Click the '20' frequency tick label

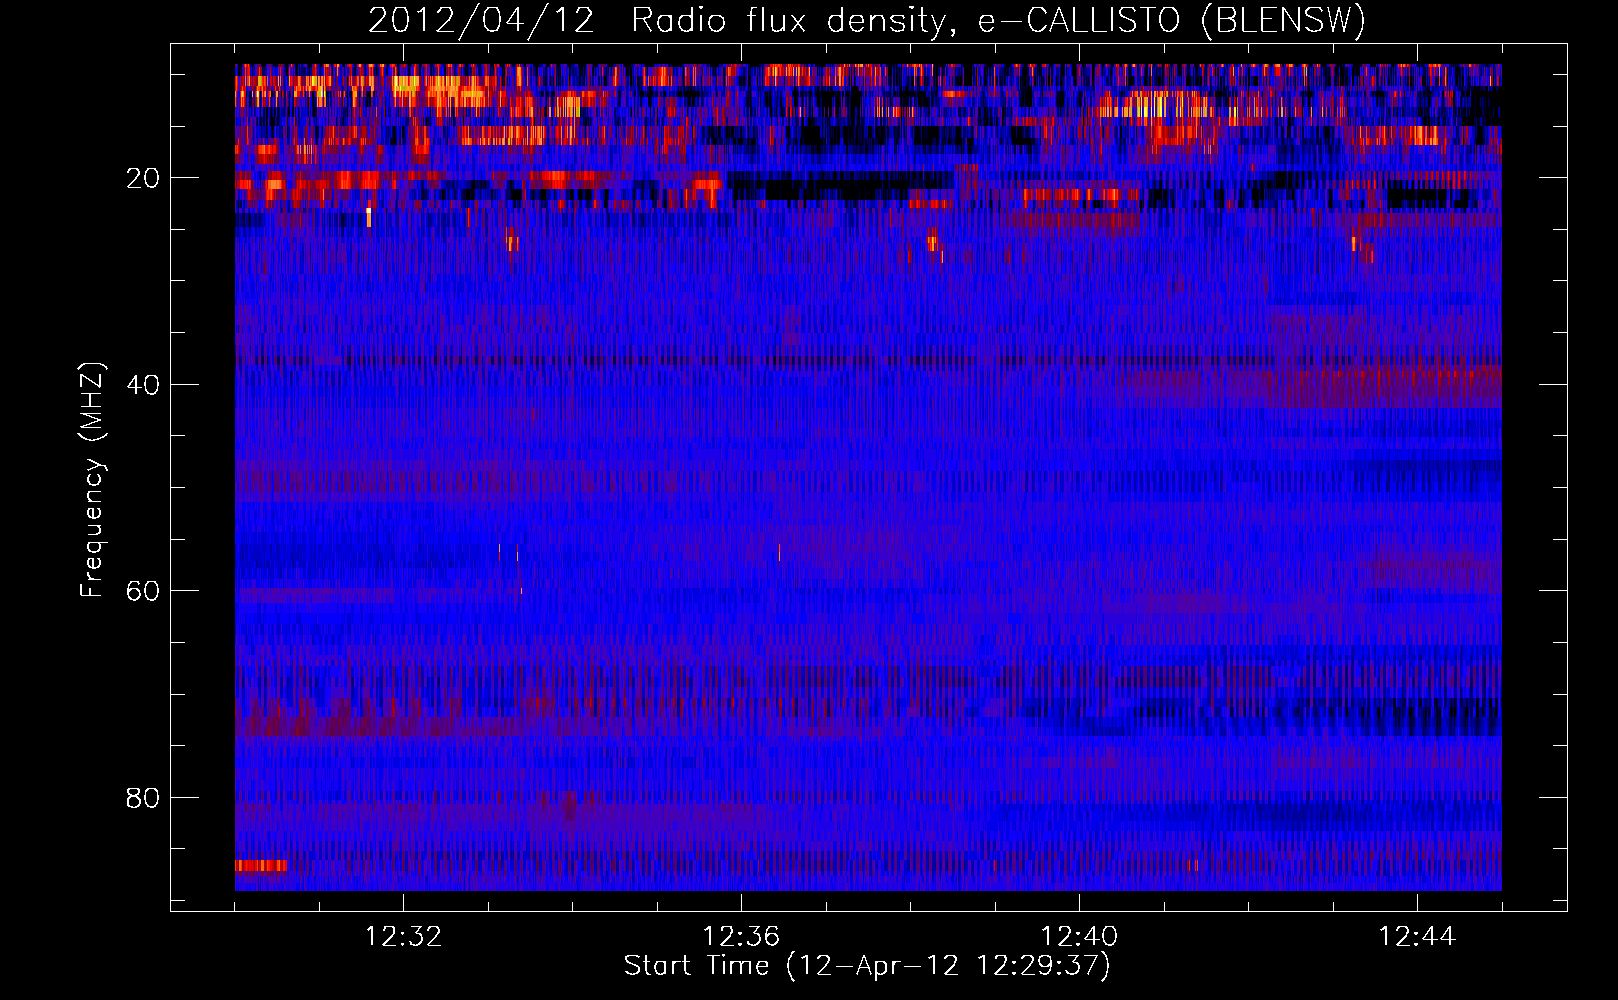[143, 178]
